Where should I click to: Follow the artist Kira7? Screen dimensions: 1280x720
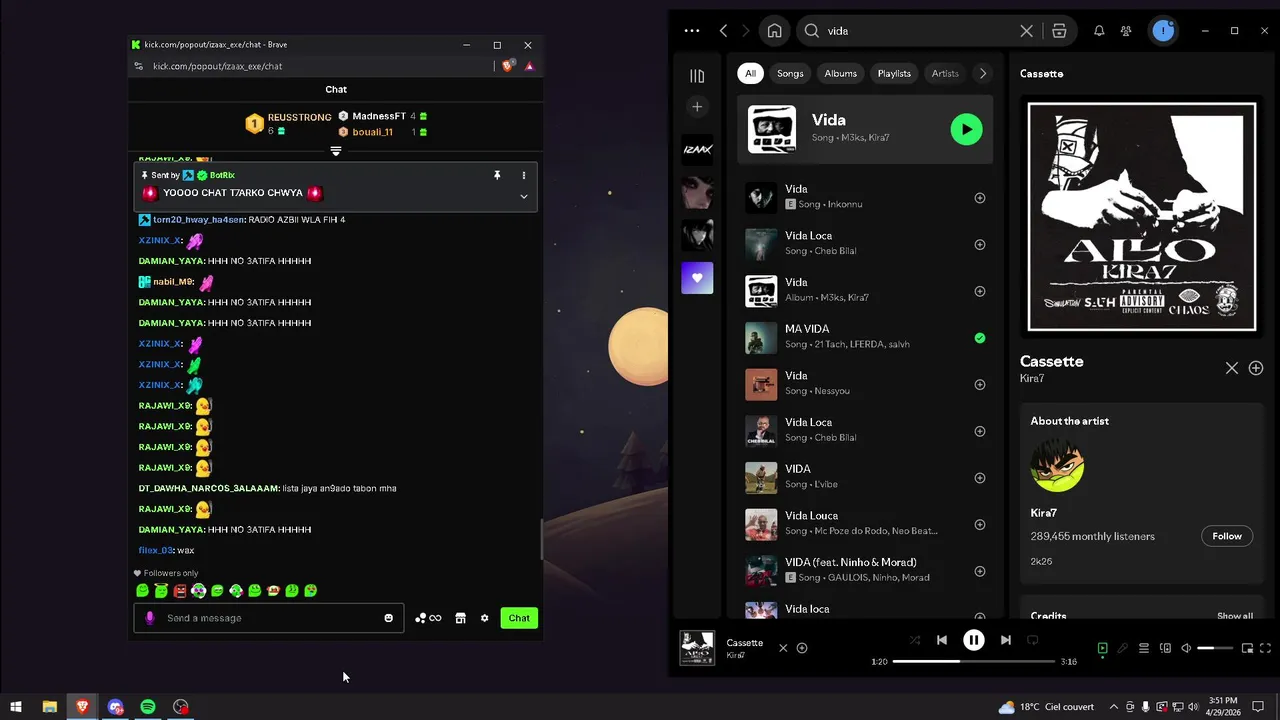(x=1227, y=536)
